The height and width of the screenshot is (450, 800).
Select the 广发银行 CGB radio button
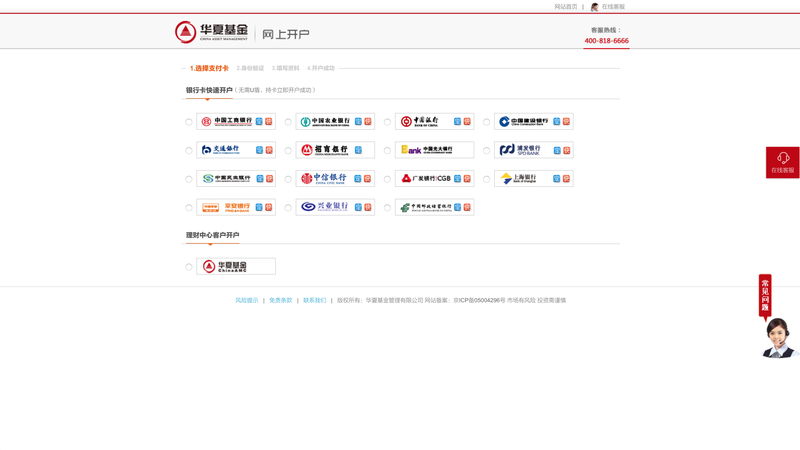pos(387,179)
